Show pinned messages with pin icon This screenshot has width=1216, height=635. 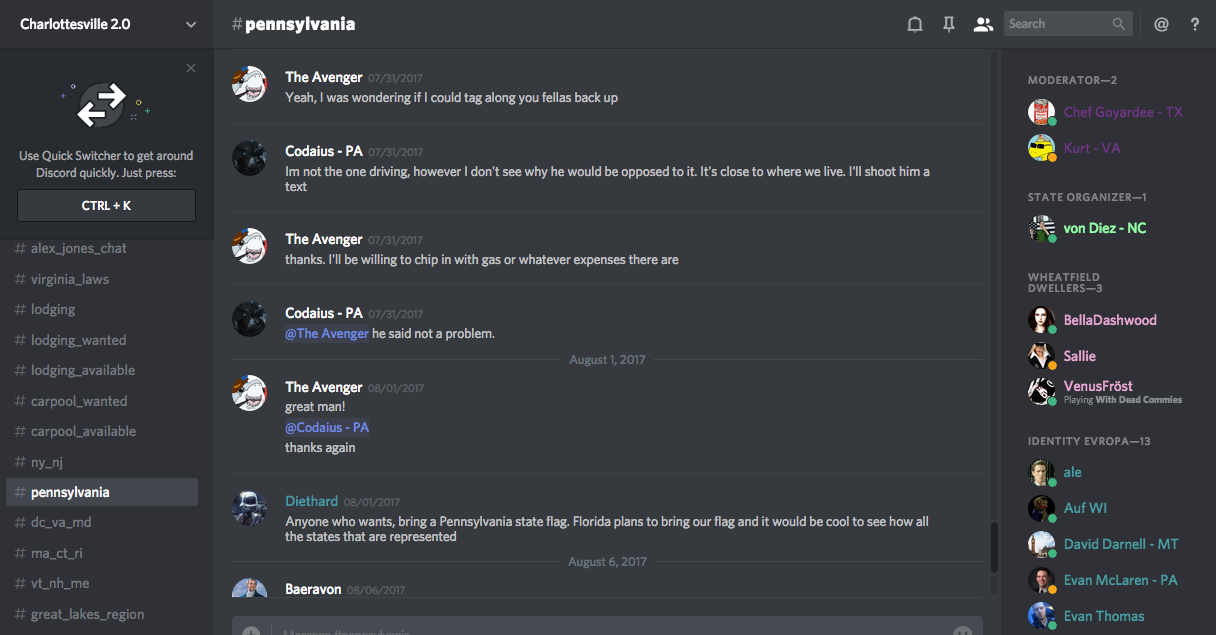(x=949, y=24)
